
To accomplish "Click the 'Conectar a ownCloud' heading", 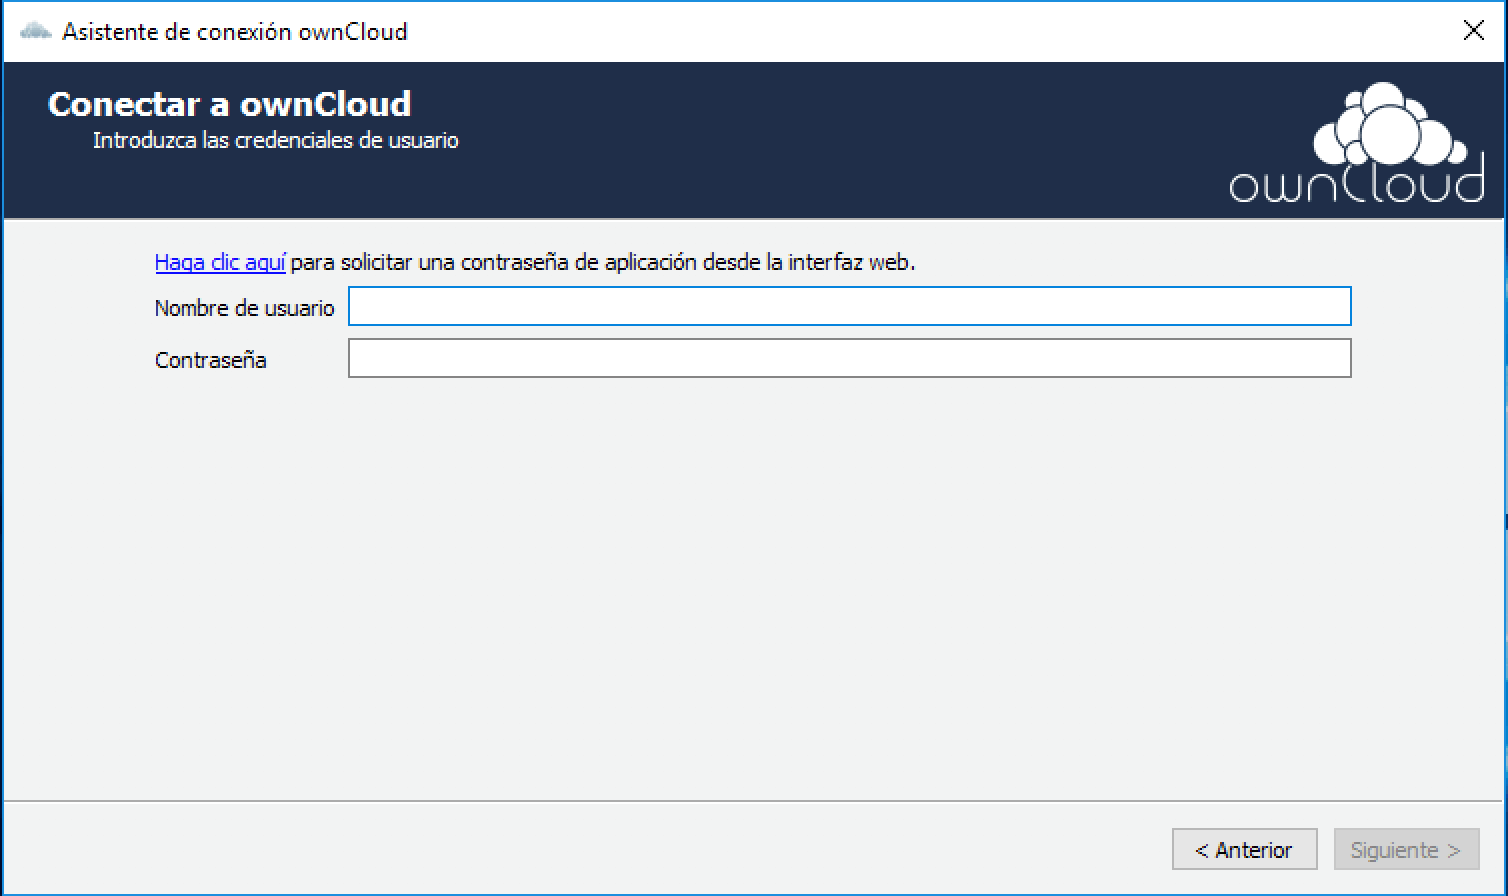I will click(229, 104).
